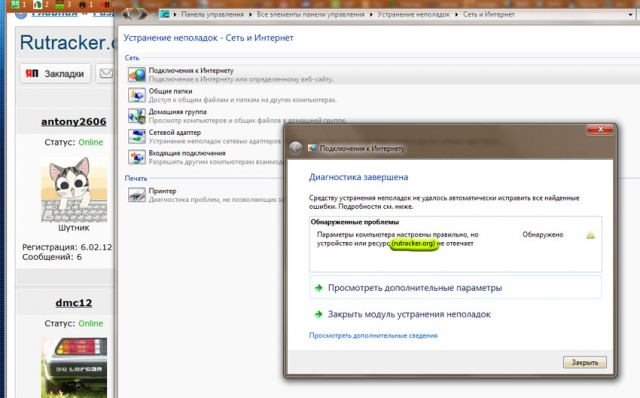Select the Подключения к Интернету title text
Viewport: 640px width, 398px height.
click(191, 71)
